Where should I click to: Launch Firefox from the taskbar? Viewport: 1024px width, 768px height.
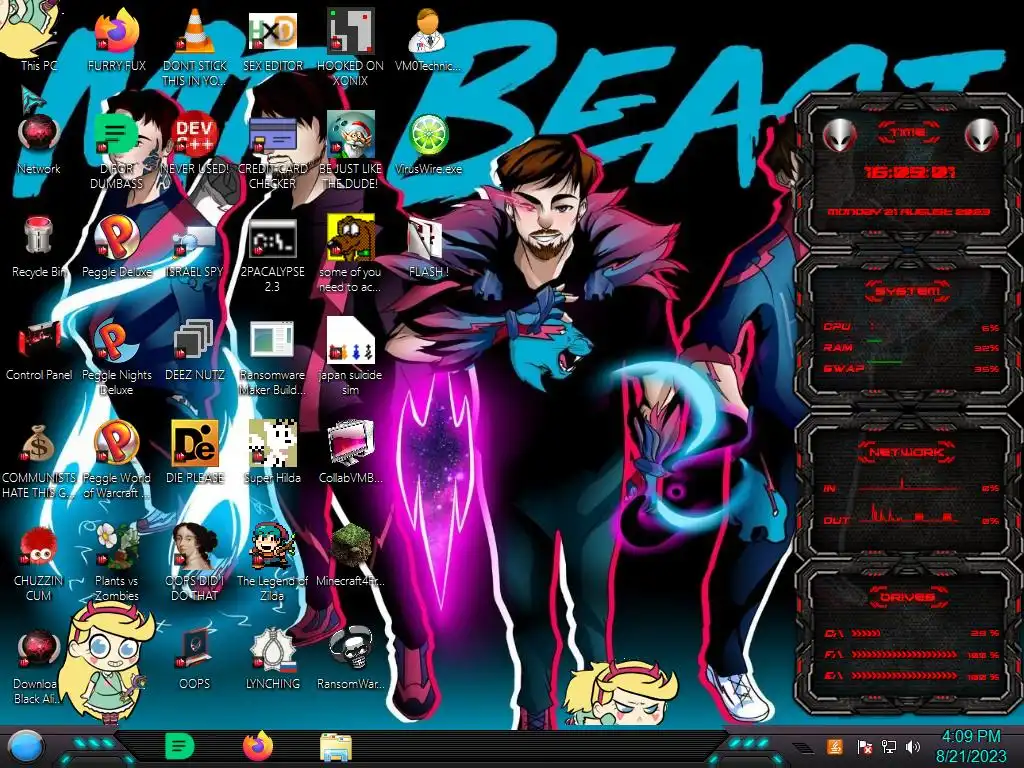pyautogui.click(x=258, y=746)
